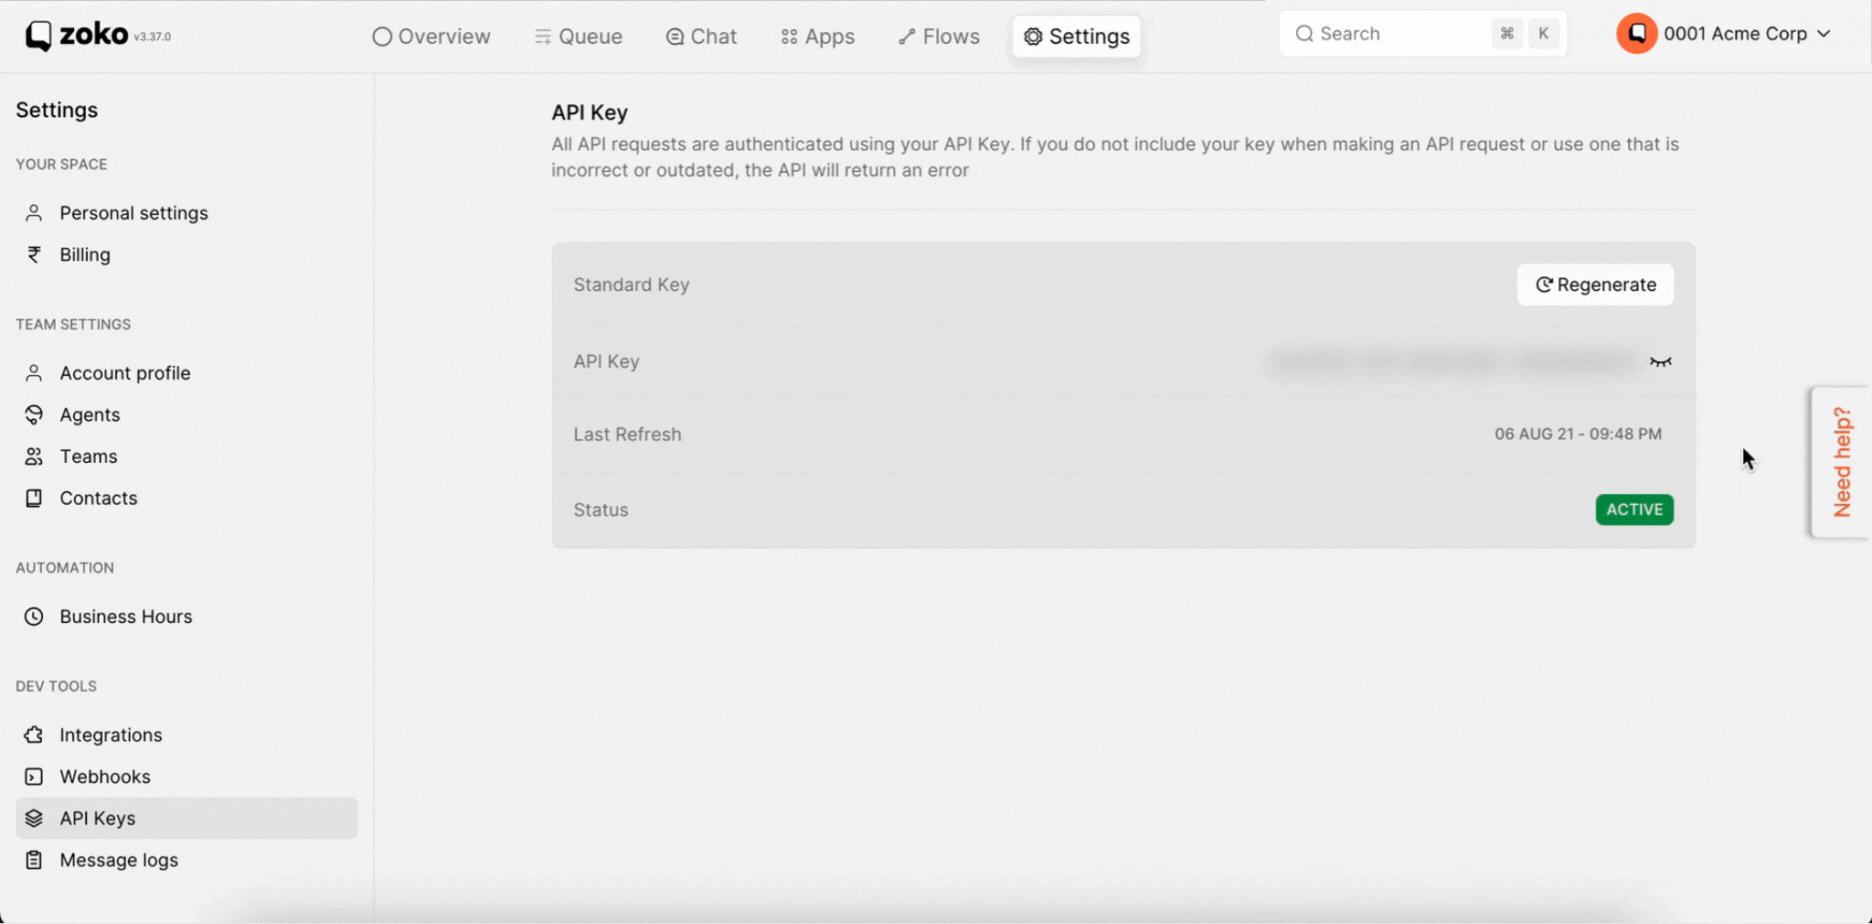Click the Queue list icon

(542, 37)
